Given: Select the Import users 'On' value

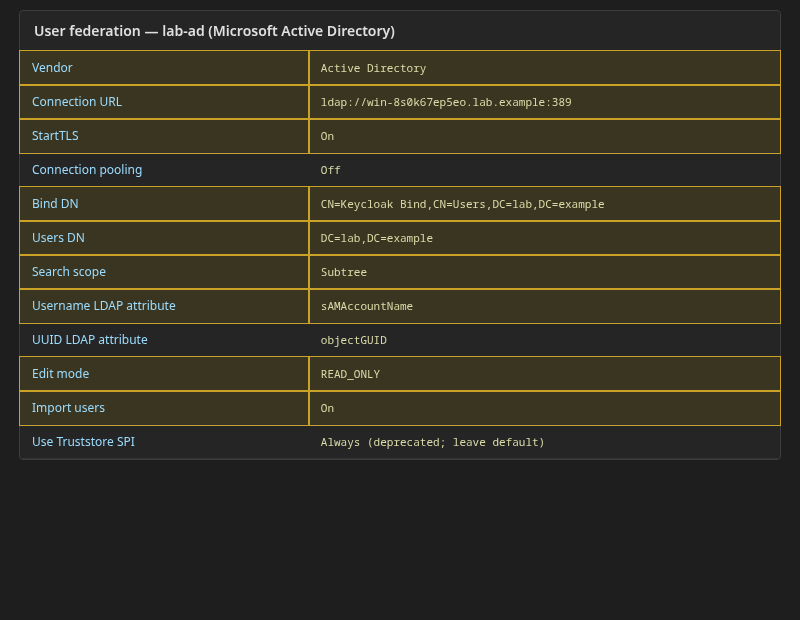Looking at the screenshot, I should 327,408.
